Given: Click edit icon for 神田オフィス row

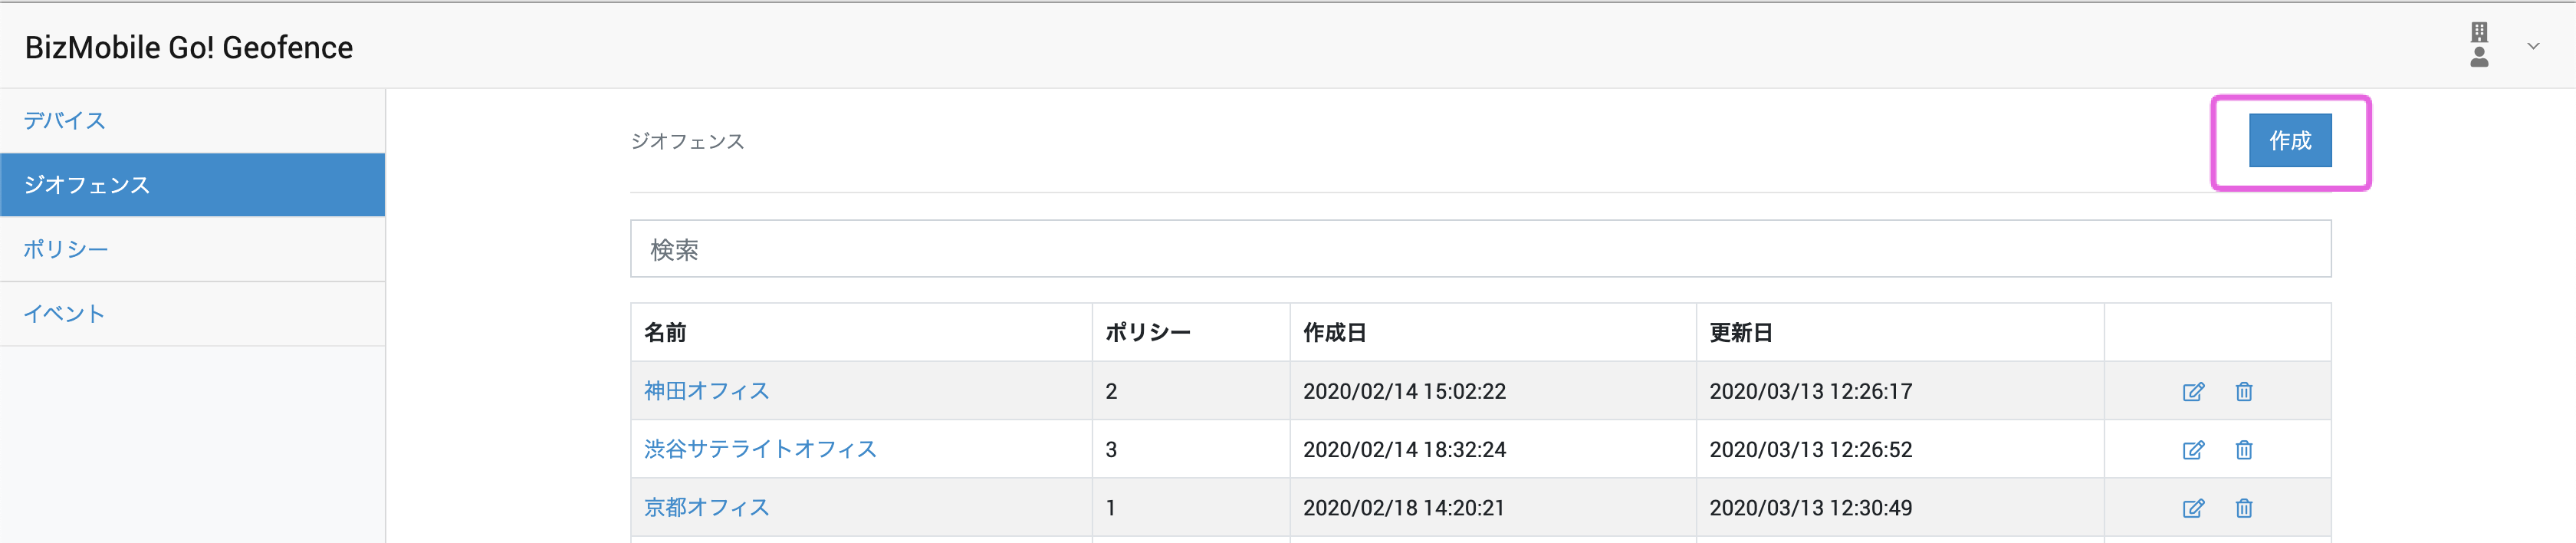Looking at the screenshot, I should pos(2193,392).
